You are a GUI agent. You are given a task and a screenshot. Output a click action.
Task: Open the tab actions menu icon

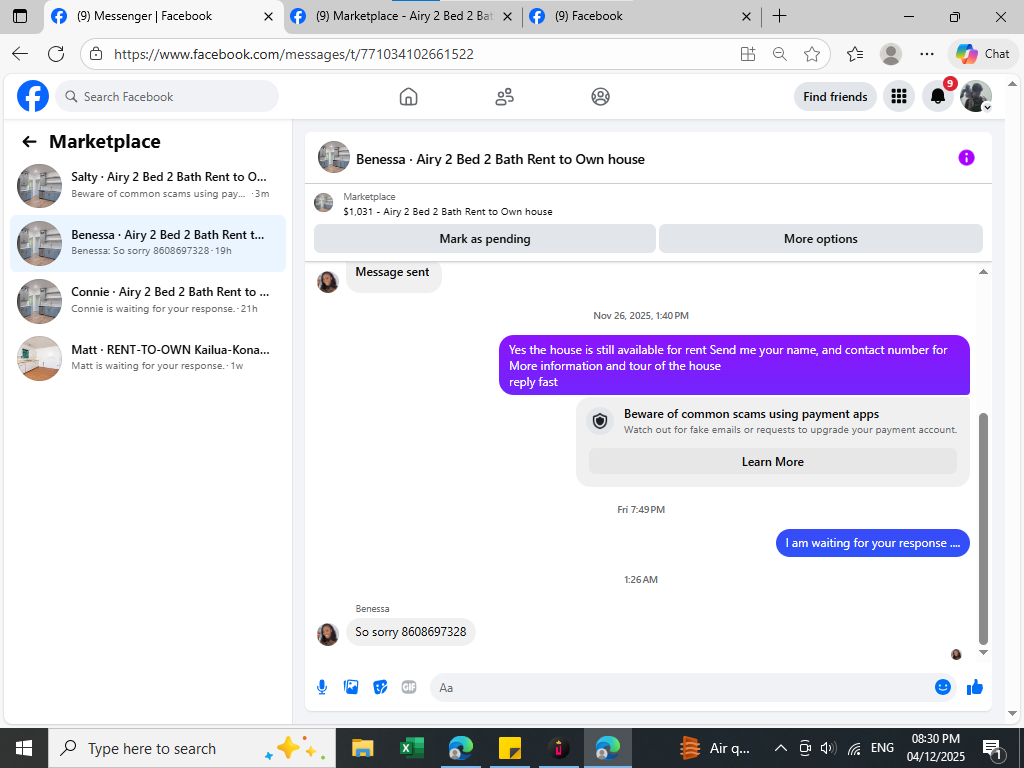coord(20,16)
